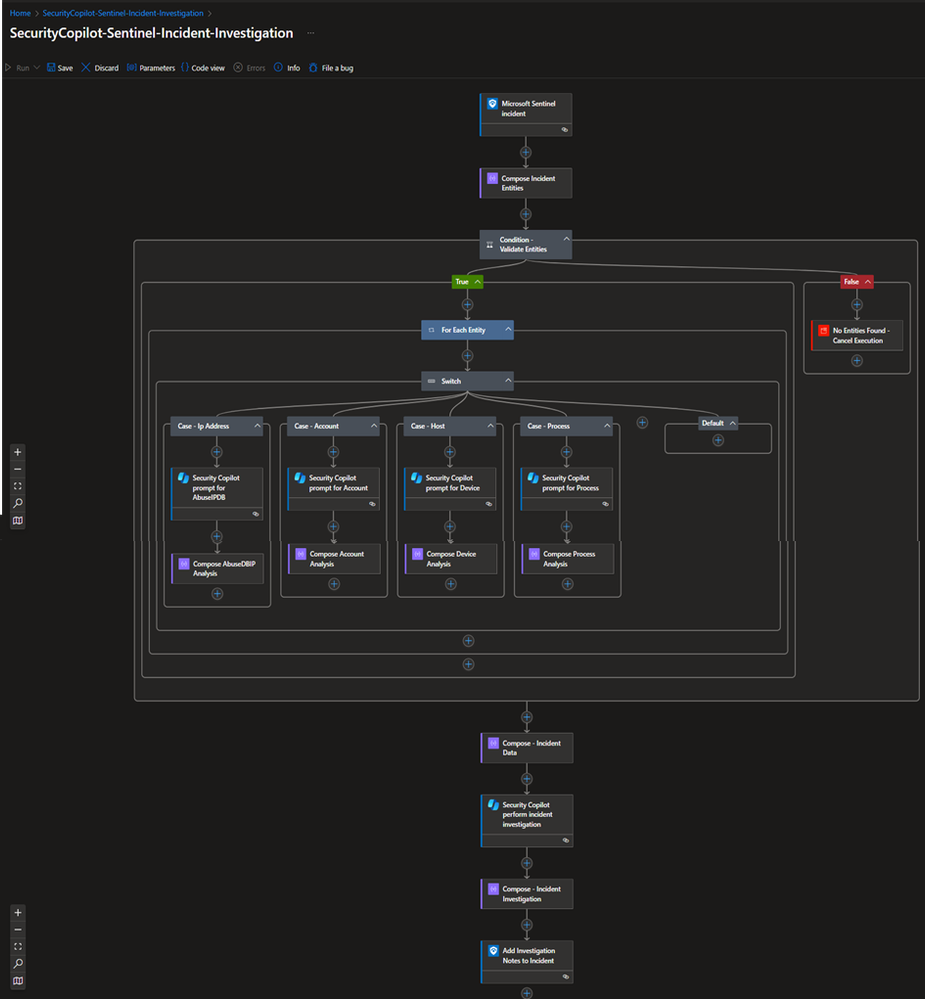Add an action directly under the True label
Viewport: 925px width, 999px height.
coord(468,305)
